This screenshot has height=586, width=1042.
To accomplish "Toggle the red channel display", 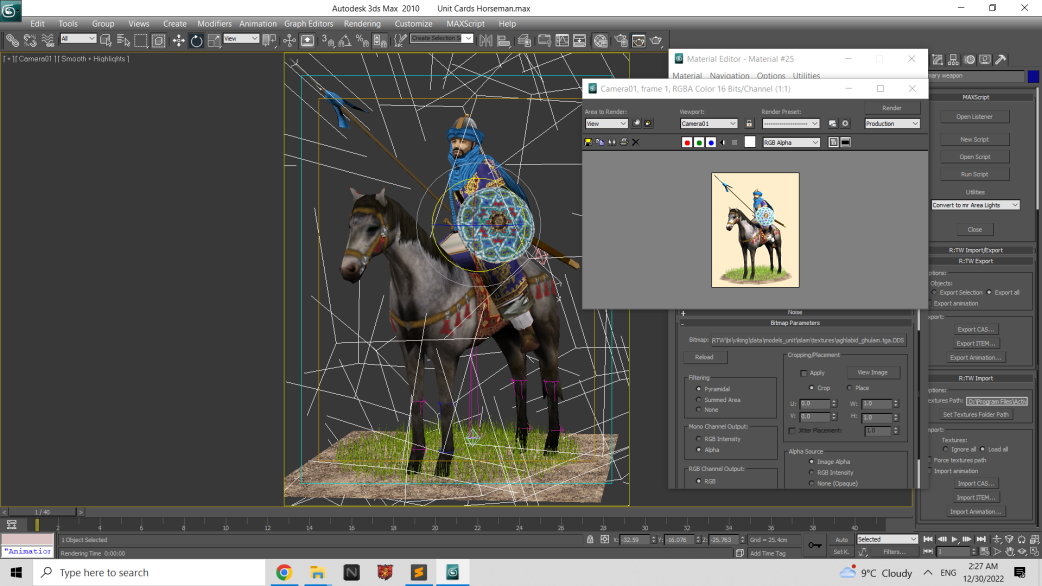I will point(687,142).
